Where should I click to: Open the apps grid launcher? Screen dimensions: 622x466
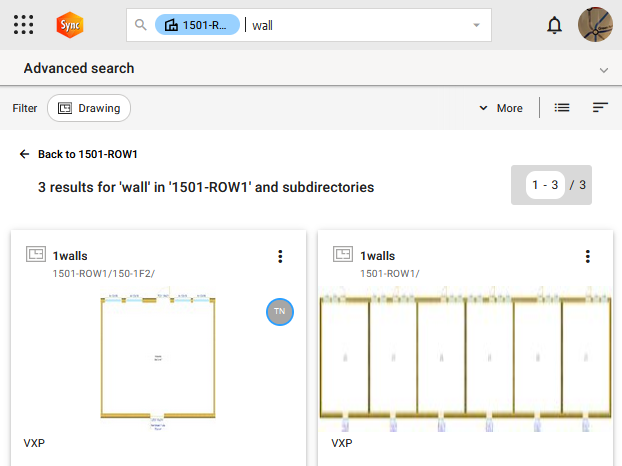[24, 25]
